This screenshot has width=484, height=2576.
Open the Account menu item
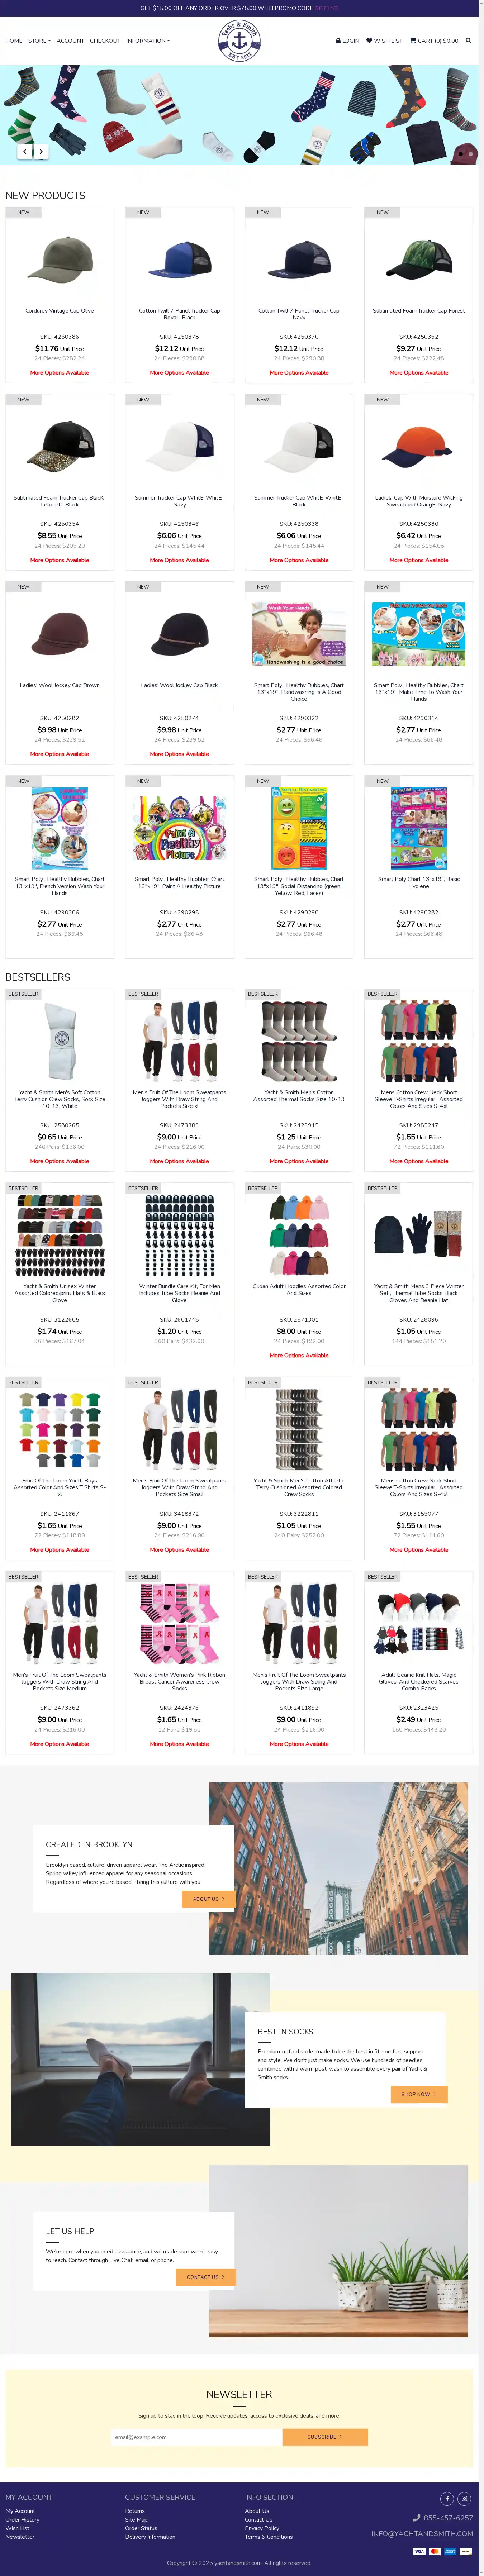tap(70, 41)
